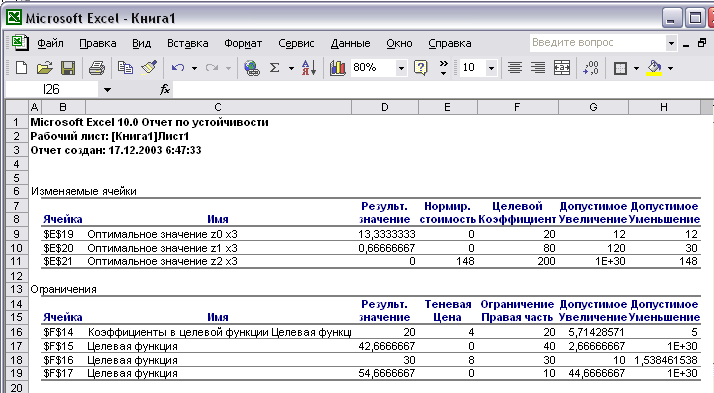Select row 16 header
714x393 pixels.
tap(16, 332)
